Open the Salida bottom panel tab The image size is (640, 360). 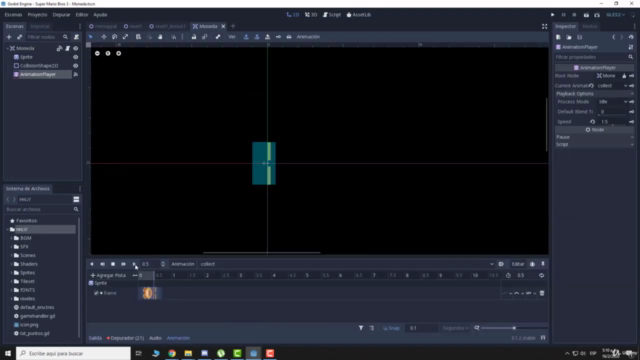point(95,338)
